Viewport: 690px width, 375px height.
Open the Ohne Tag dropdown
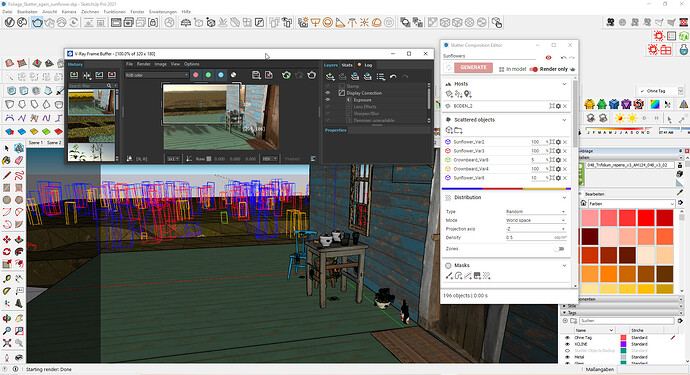click(x=662, y=91)
